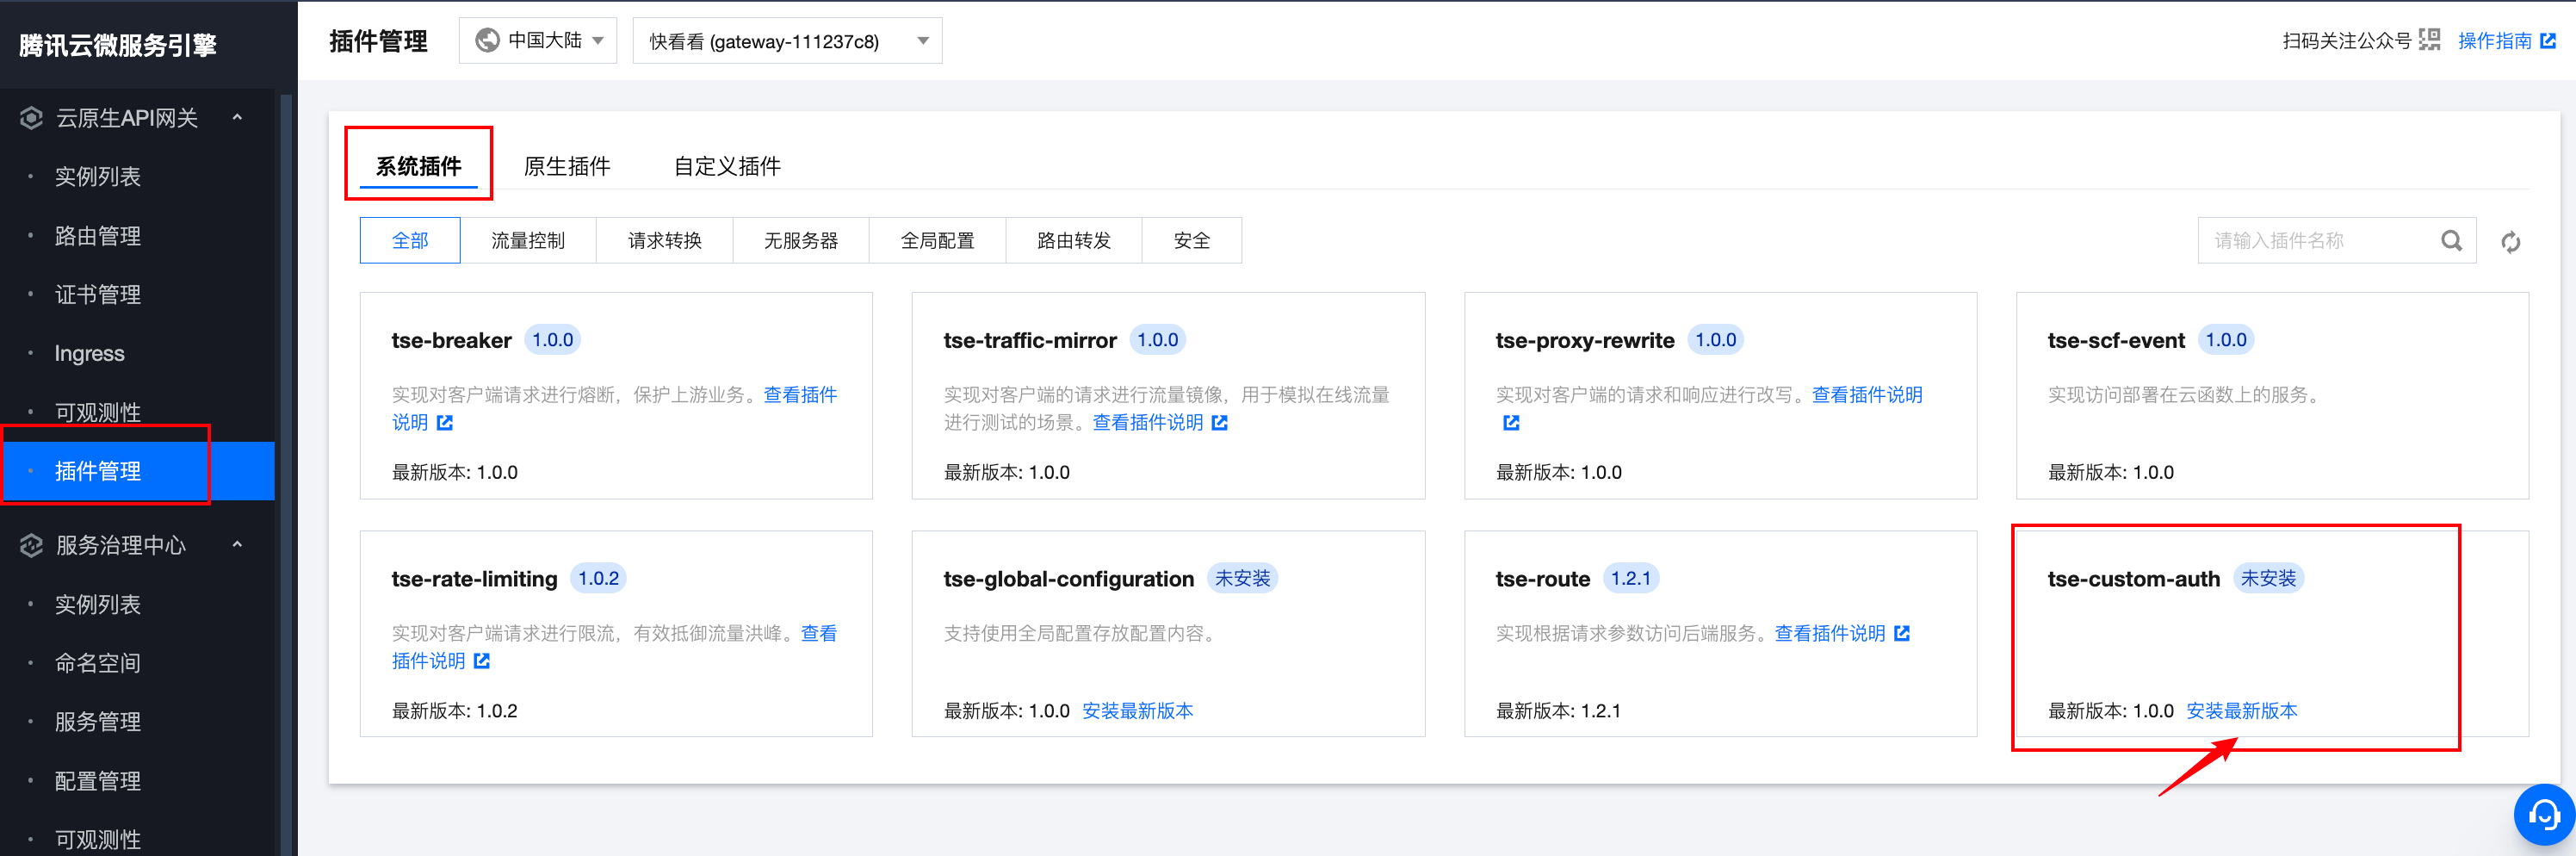Open the 操作指南 link
The width and height of the screenshot is (2576, 856).
pos(2494,41)
